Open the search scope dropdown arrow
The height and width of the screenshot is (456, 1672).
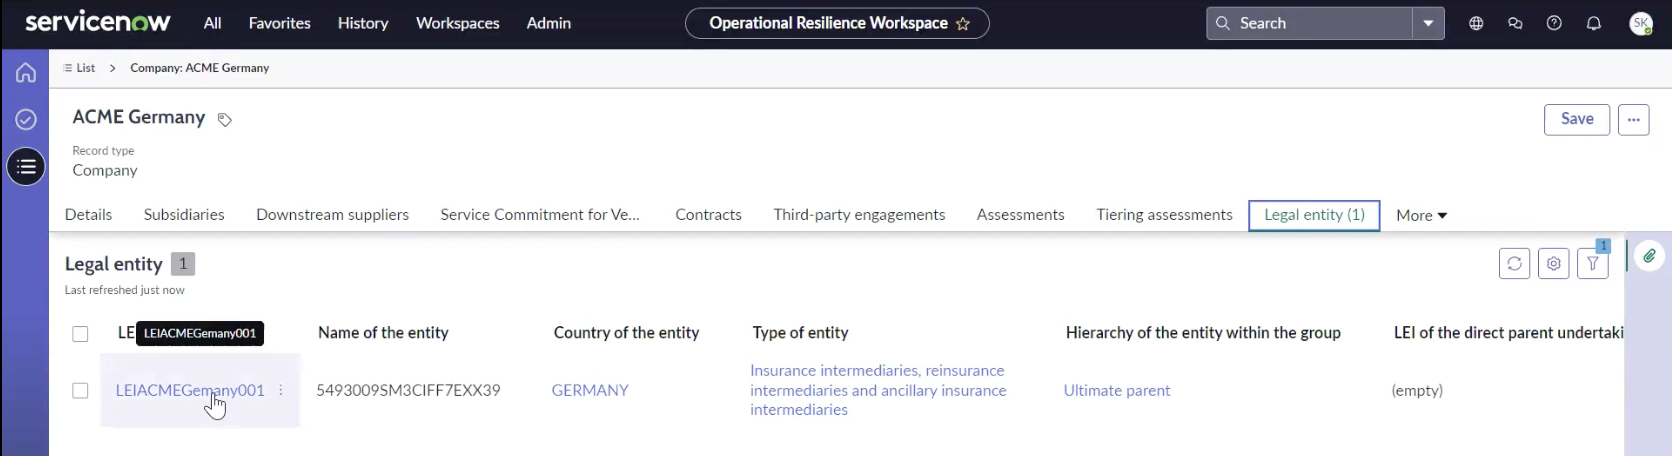click(x=1428, y=23)
